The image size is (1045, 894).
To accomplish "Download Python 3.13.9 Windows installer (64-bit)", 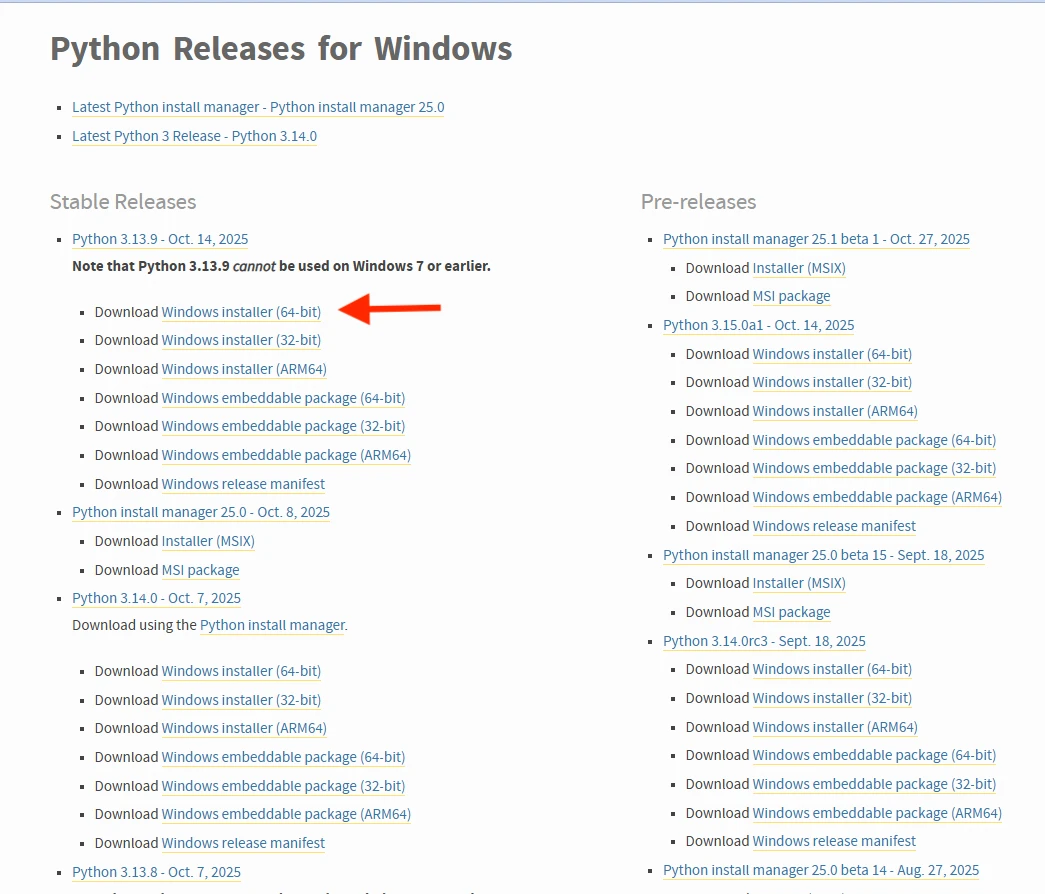I will coord(241,312).
